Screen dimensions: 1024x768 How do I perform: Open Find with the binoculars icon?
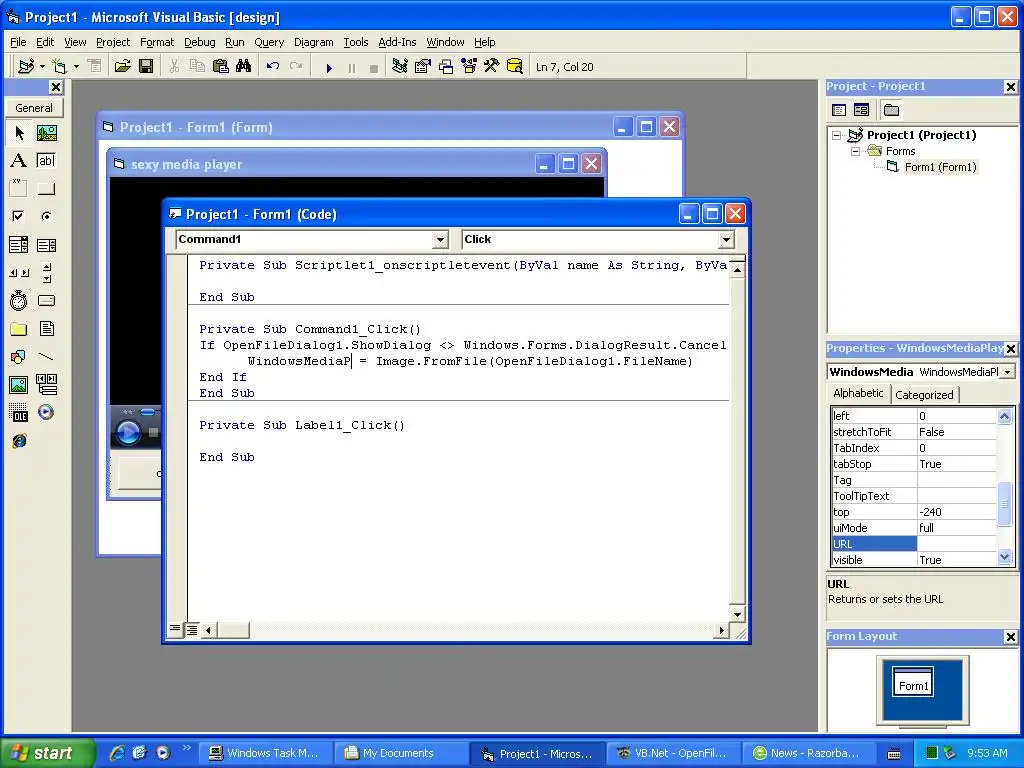pyautogui.click(x=244, y=67)
